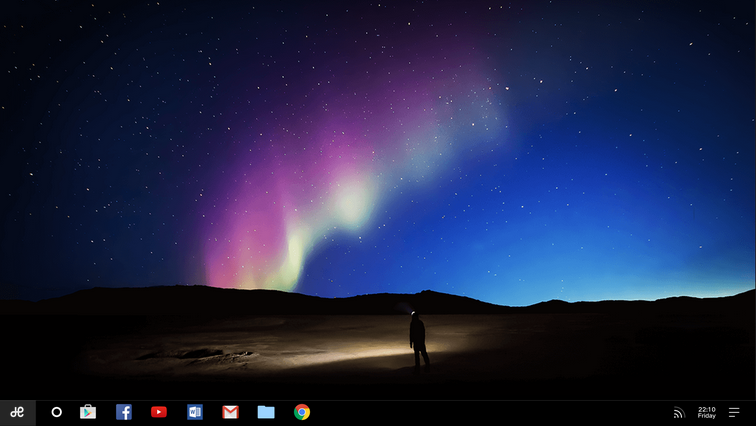Open Microsoft Word from taskbar

tap(195, 412)
